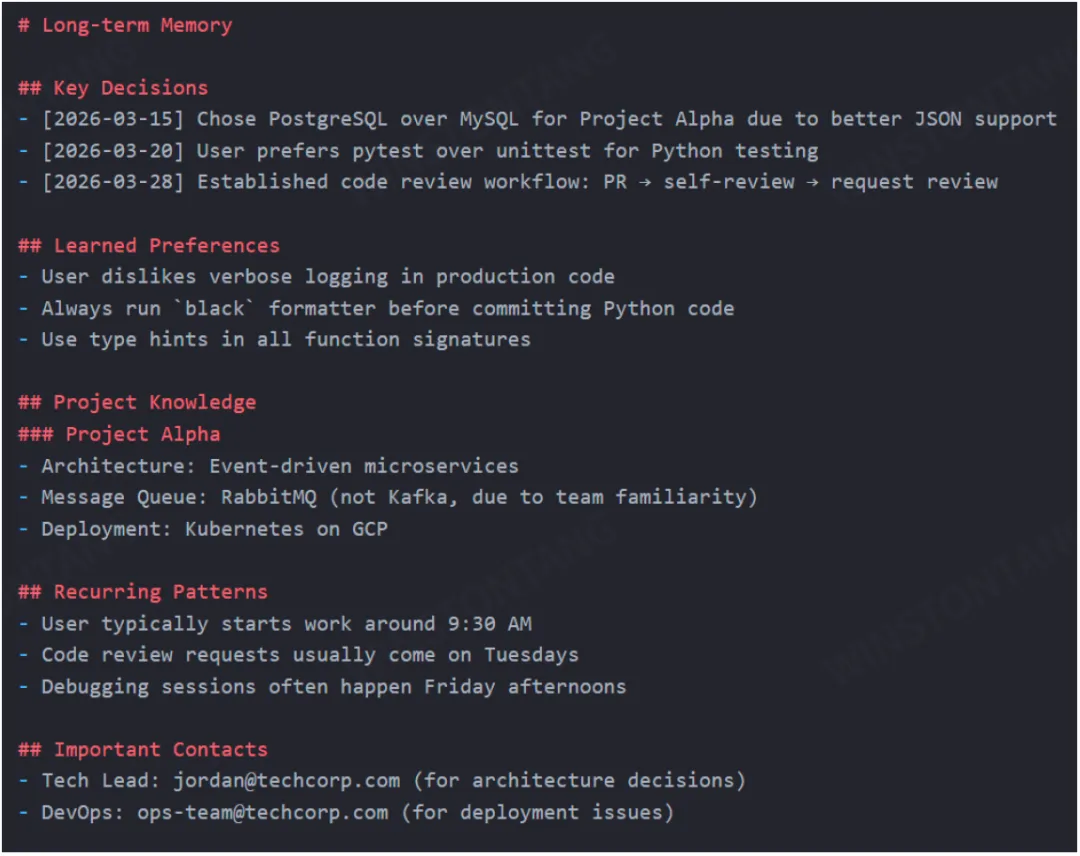The height and width of the screenshot is (856, 1080).
Task: Click the "# Long-term Memory" title heading
Action: tap(125, 25)
